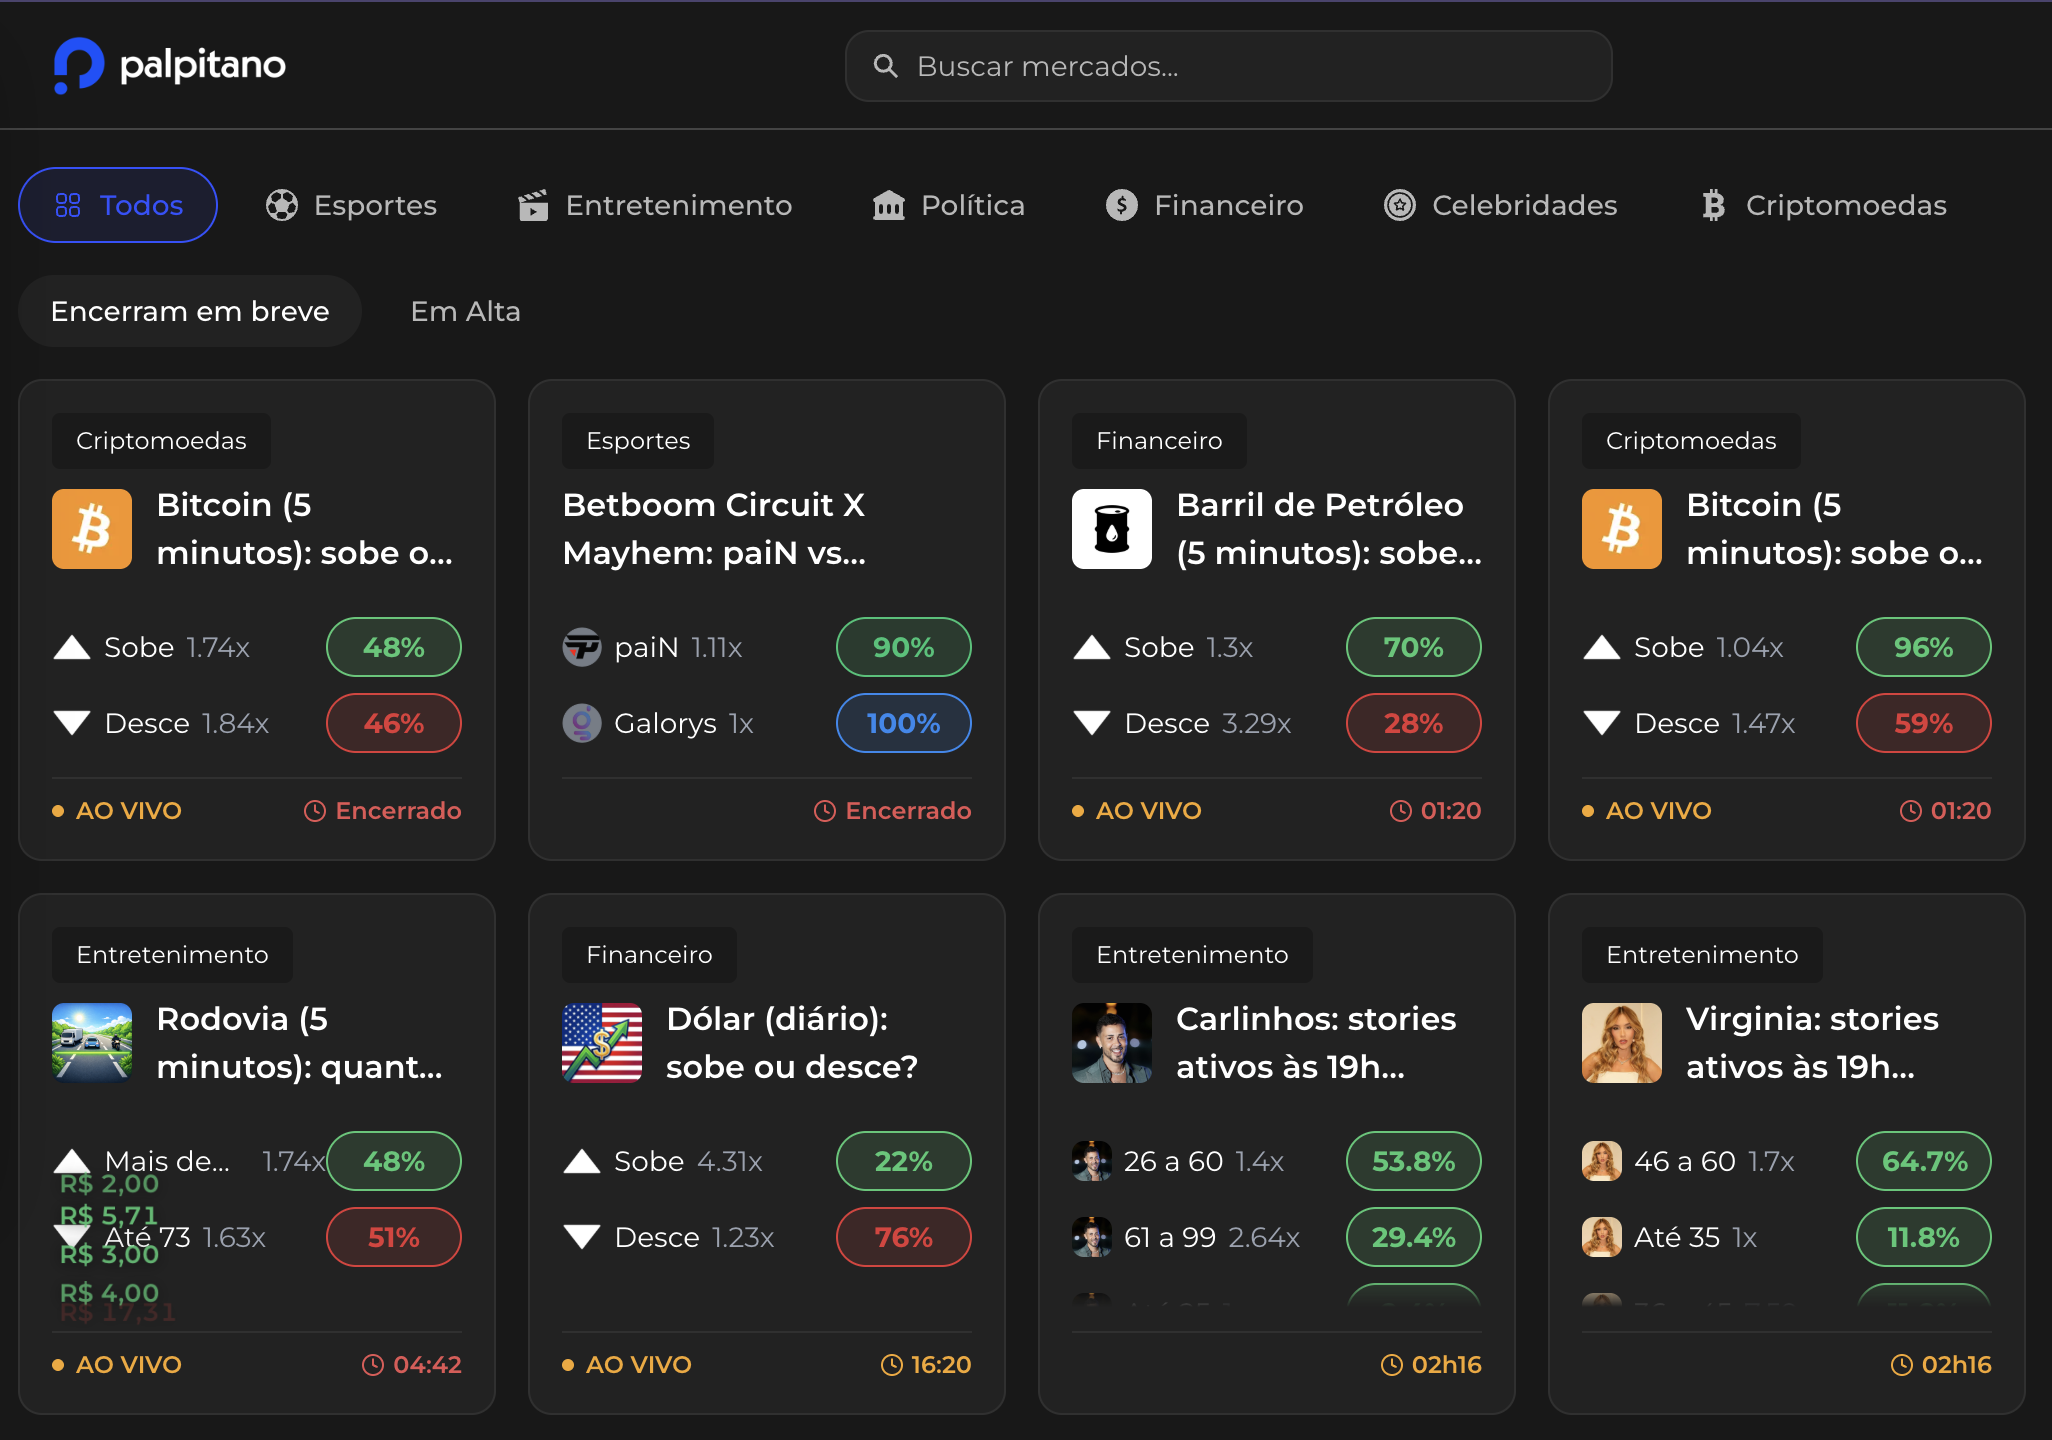
Task: Click the search magnifier icon
Action: coord(885,66)
